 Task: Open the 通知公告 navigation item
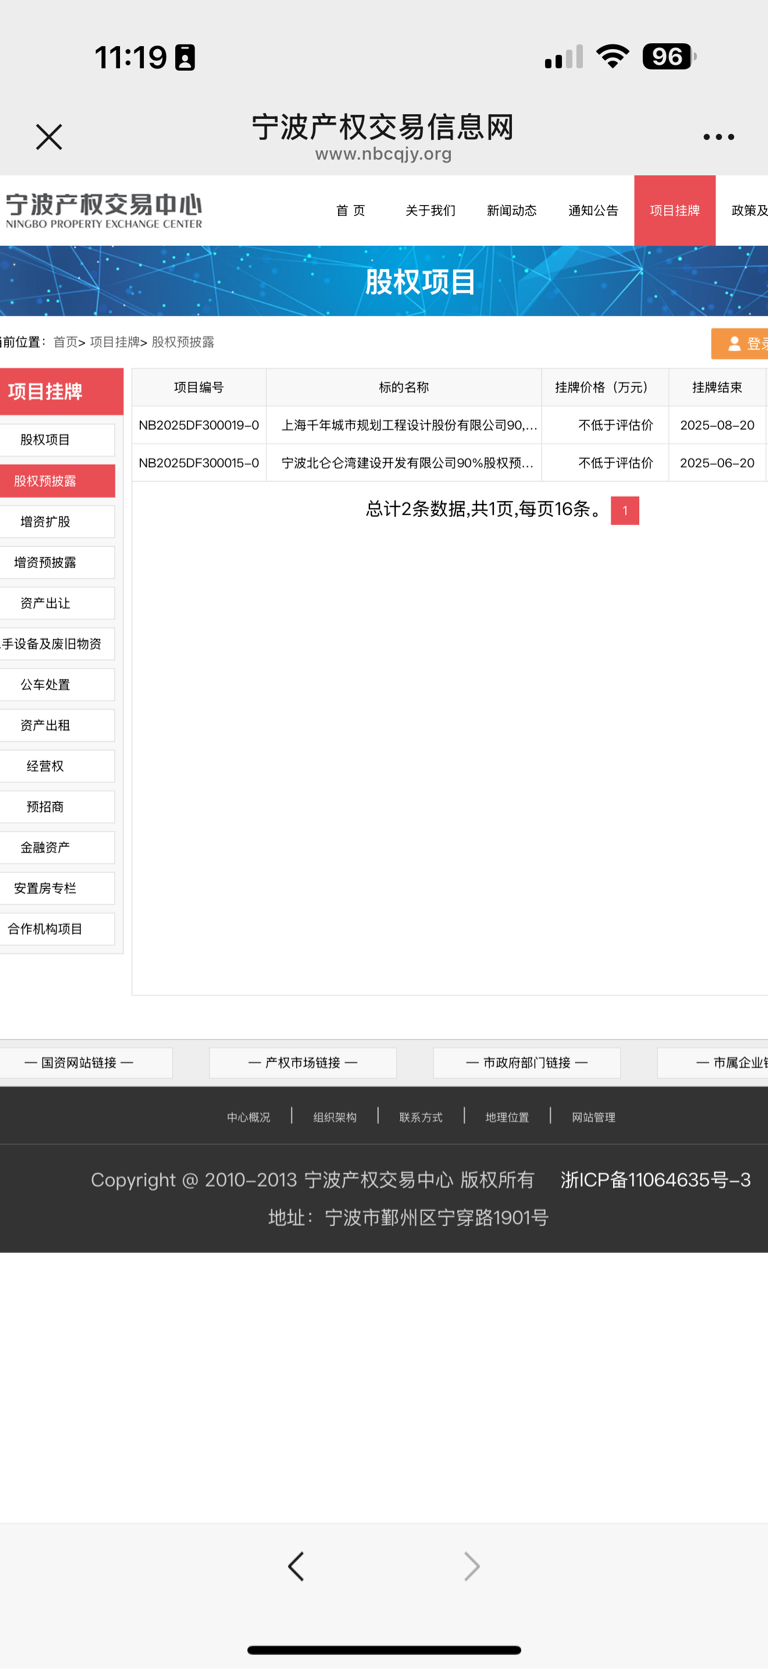click(593, 211)
